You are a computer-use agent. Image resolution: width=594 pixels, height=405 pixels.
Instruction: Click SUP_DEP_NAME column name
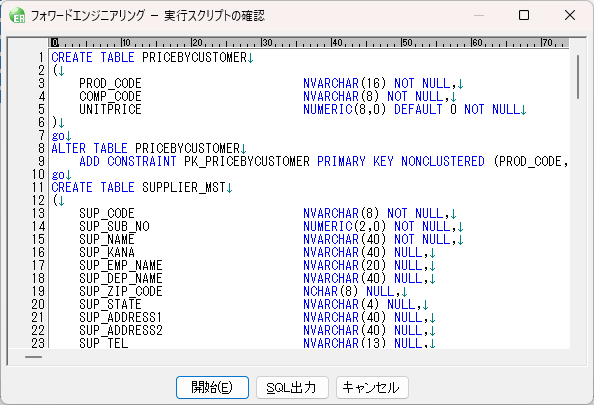click(121, 278)
